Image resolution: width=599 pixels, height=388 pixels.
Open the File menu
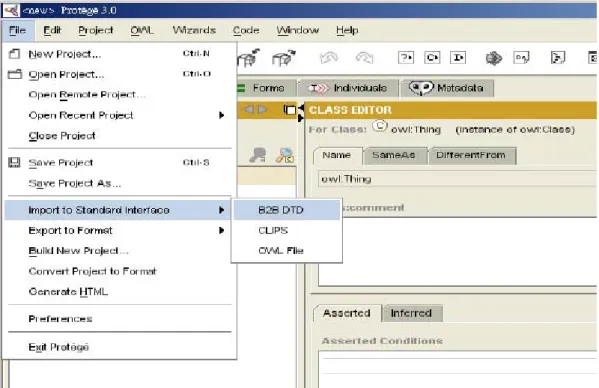pyautogui.click(x=18, y=30)
